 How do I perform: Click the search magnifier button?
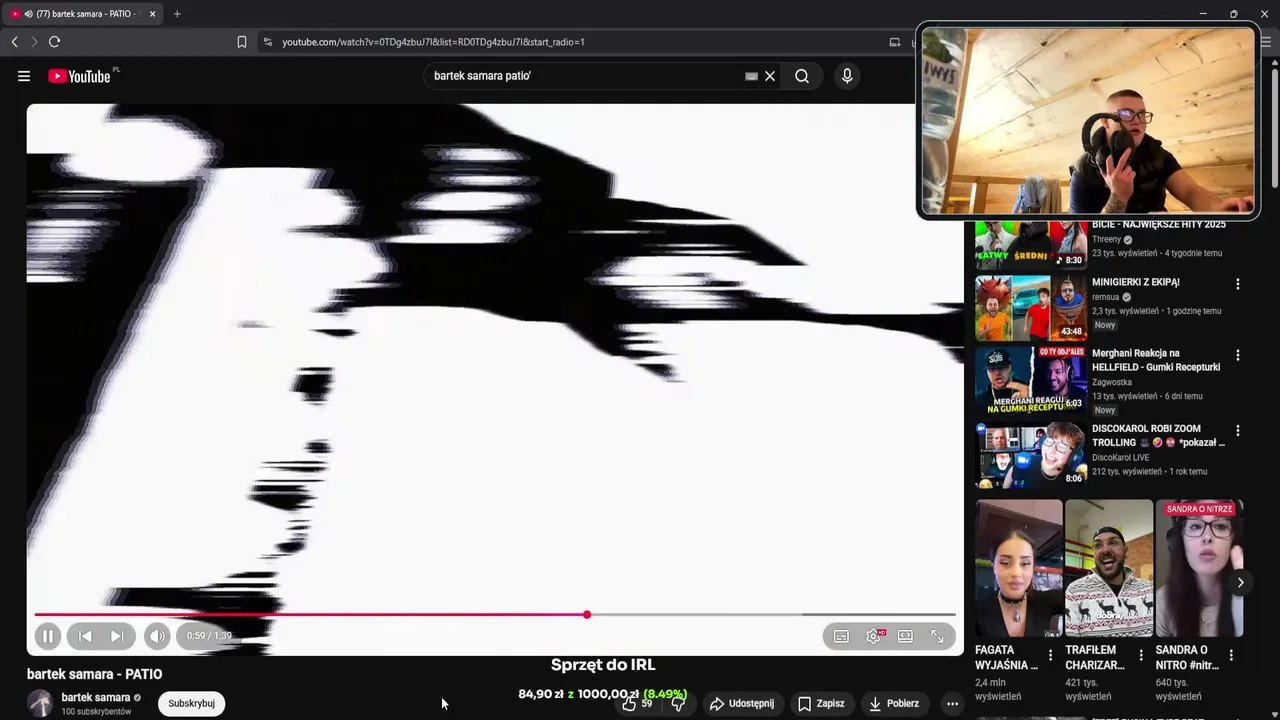tap(802, 76)
